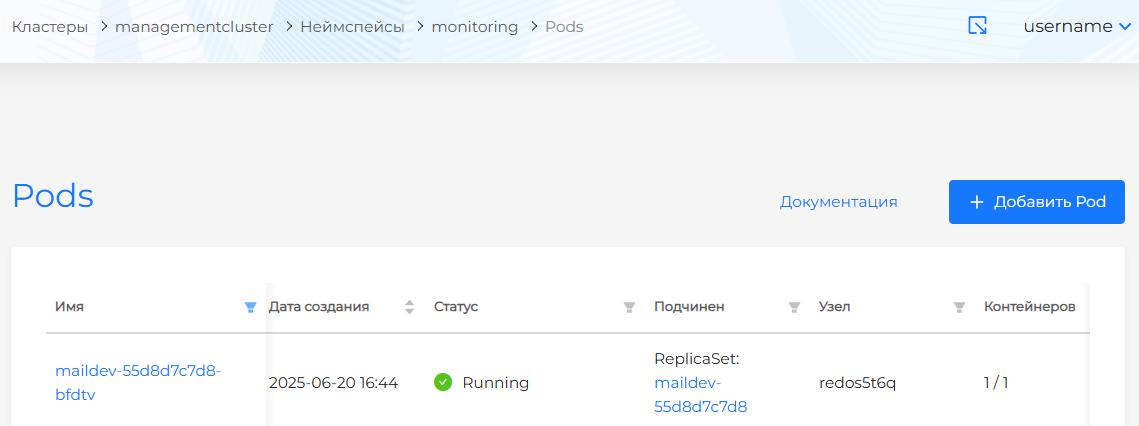Click the 2025-06-20 16:44 creation date cell

(x=333, y=382)
